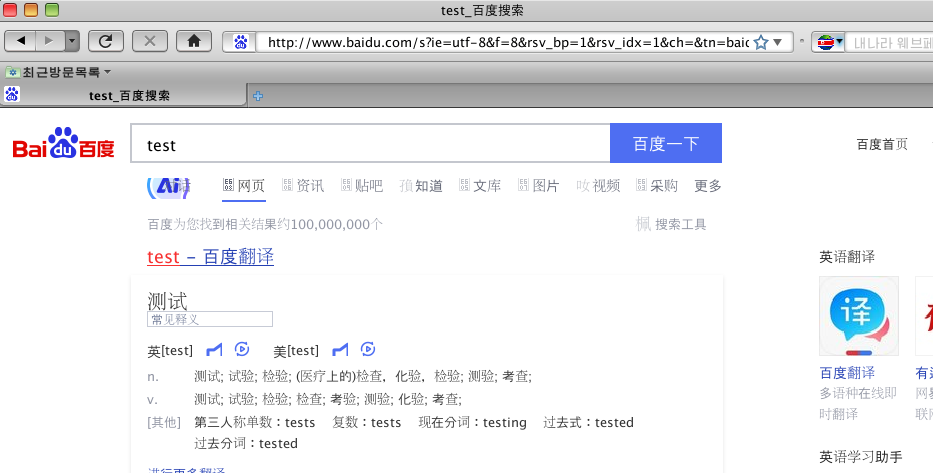The width and height of the screenshot is (933, 473).
Task: Open the search engine flag dropdown
Action: [x=829, y=42]
